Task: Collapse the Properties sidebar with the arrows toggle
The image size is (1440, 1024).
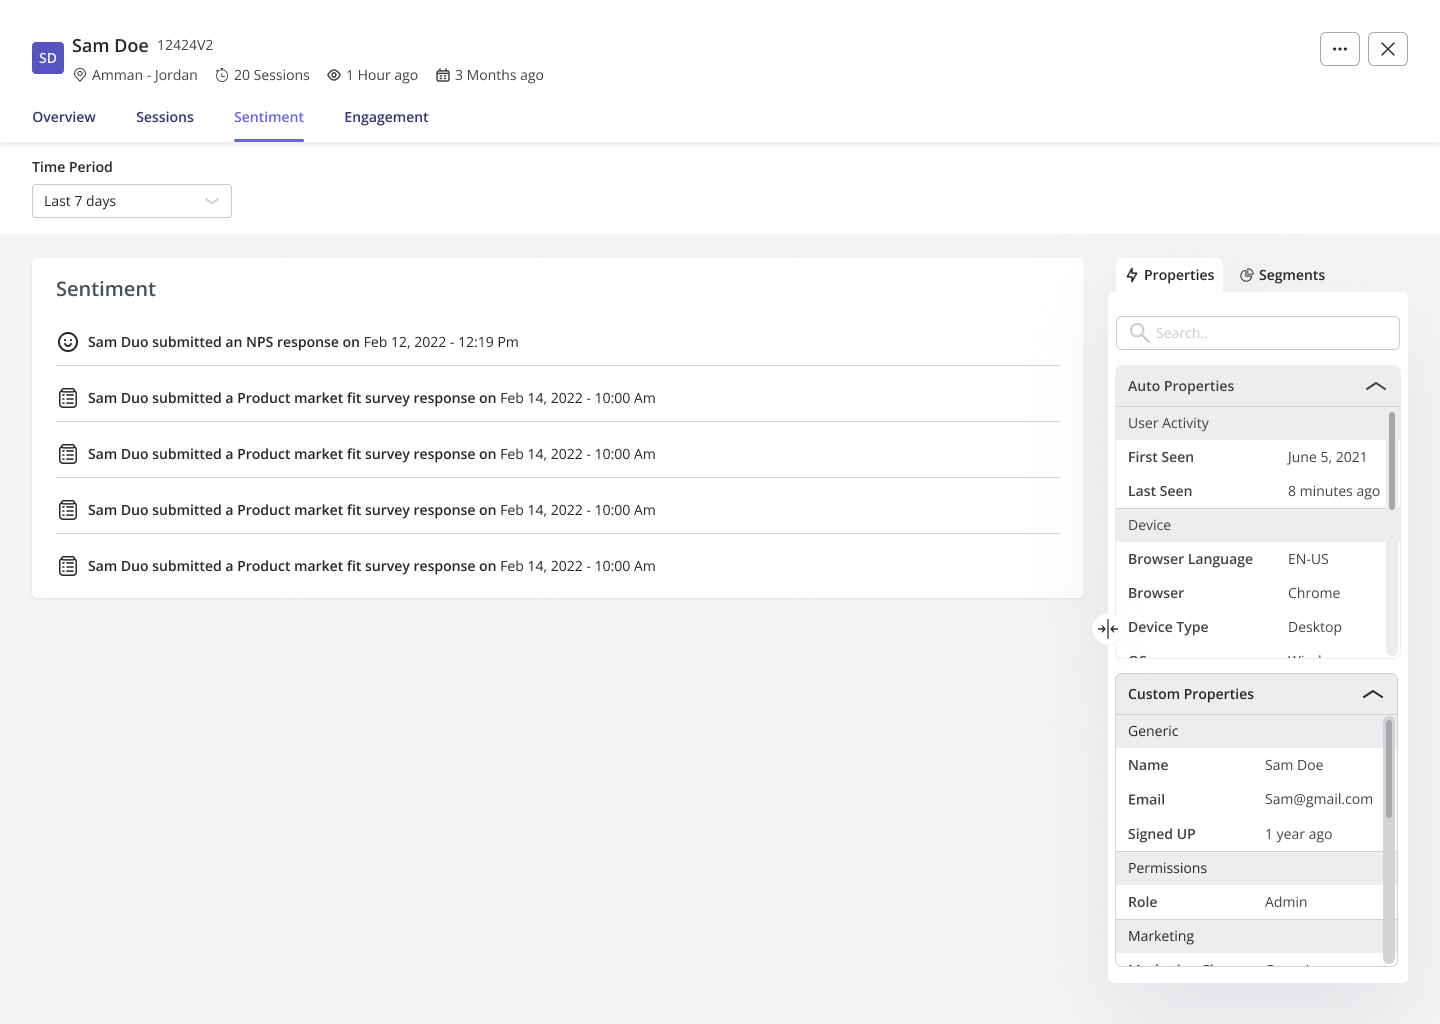Action: click(x=1107, y=628)
